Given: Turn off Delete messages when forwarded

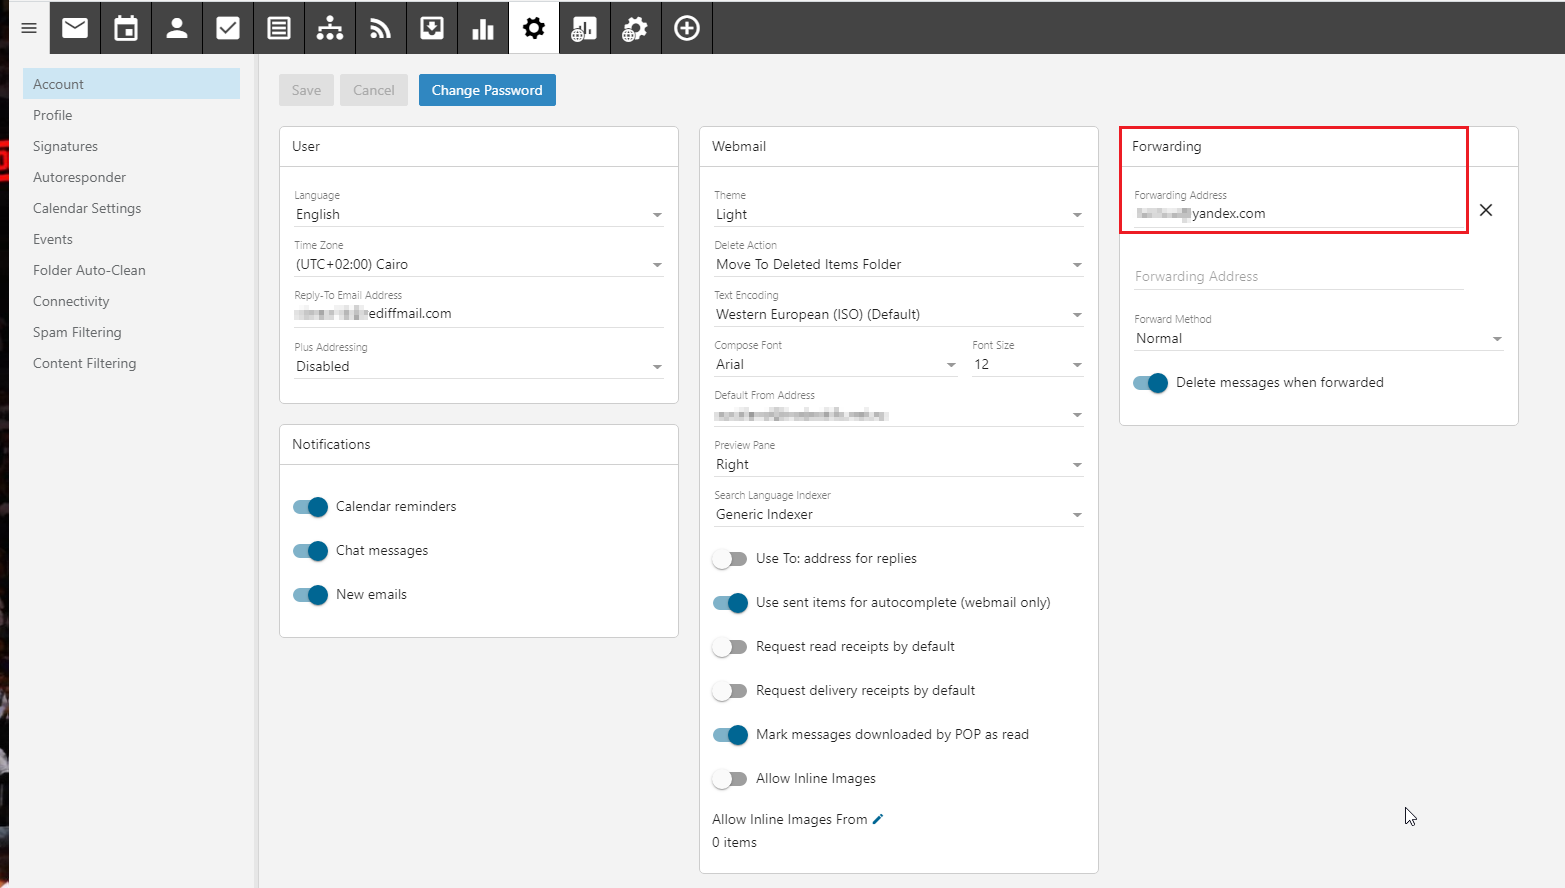Looking at the screenshot, I should [x=1150, y=383].
